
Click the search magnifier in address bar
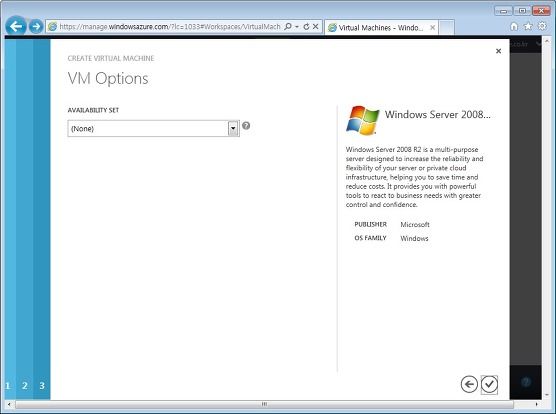point(288,27)
